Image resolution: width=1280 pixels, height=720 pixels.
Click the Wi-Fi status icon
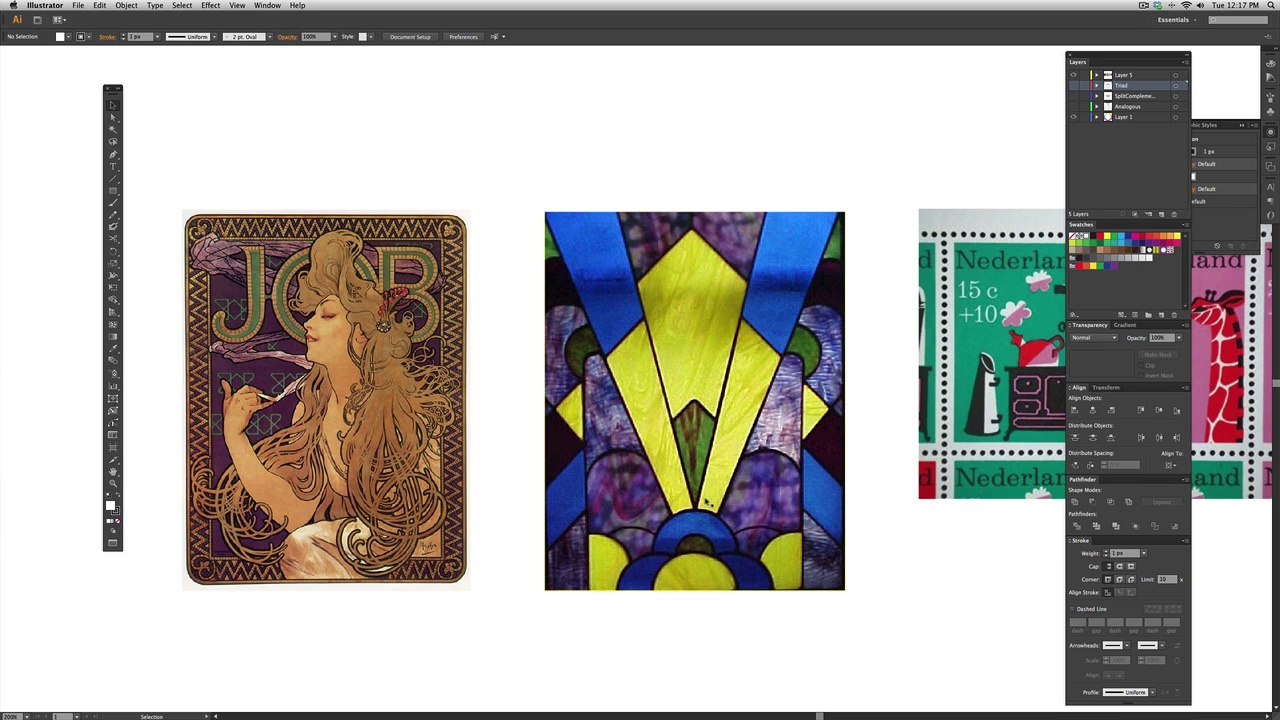1186,5
